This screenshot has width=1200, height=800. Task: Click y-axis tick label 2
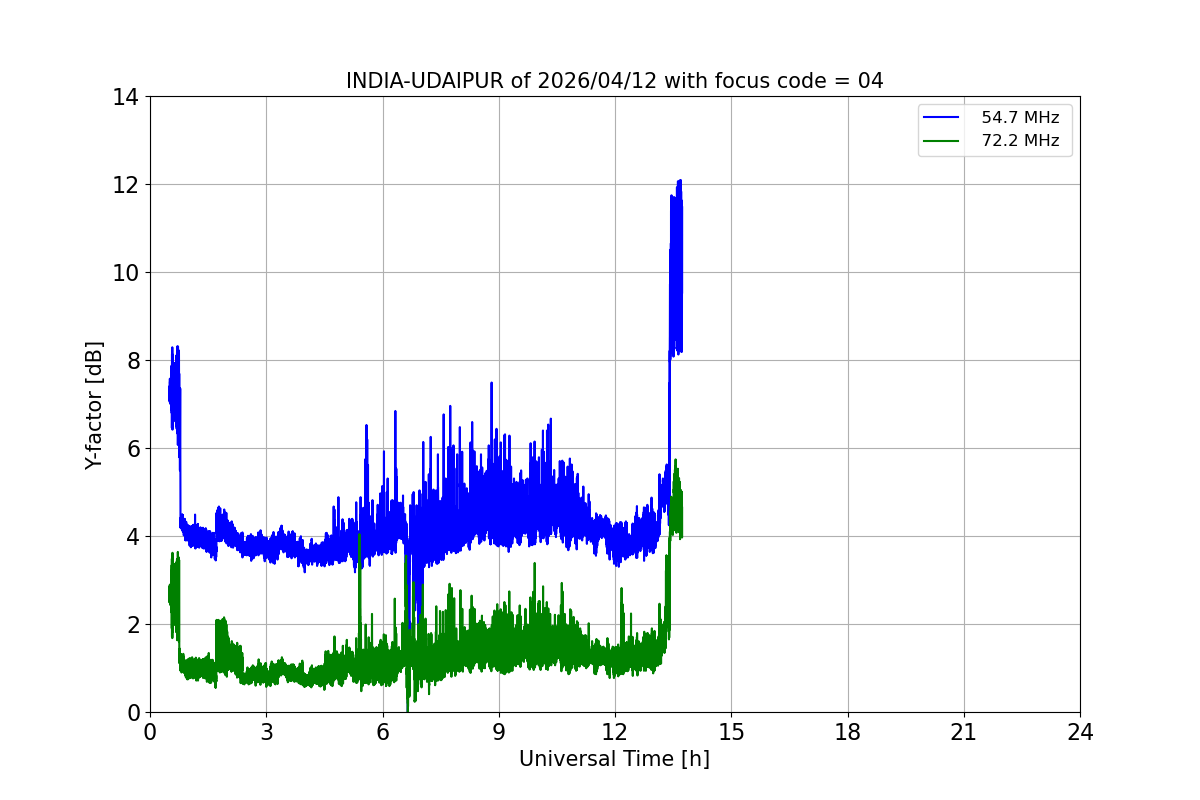point(132,625)
